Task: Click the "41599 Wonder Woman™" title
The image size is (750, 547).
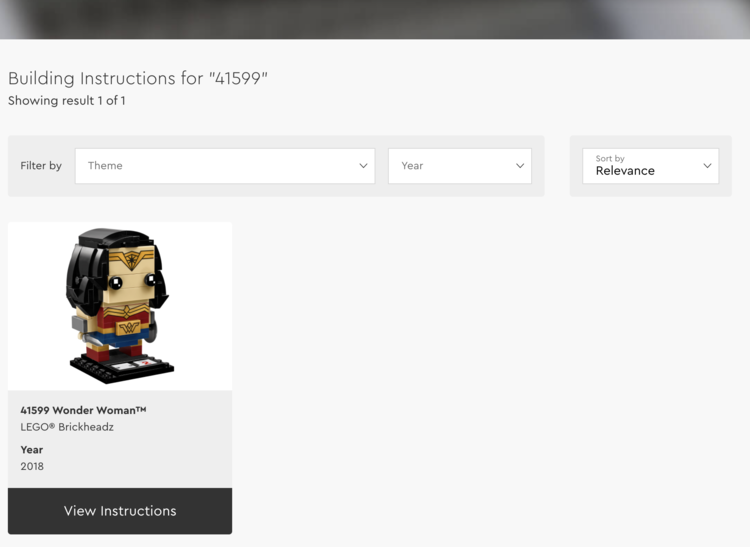Action: 83,410
